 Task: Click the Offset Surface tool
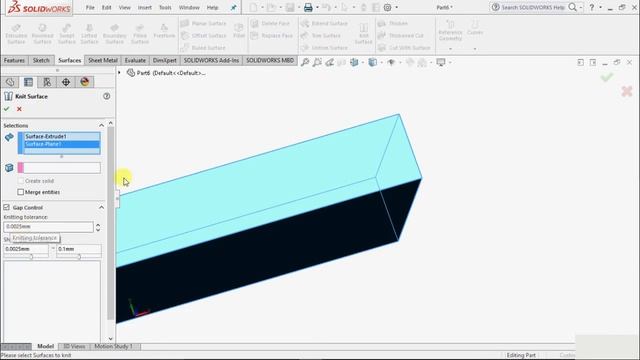[x=203, y=36]
